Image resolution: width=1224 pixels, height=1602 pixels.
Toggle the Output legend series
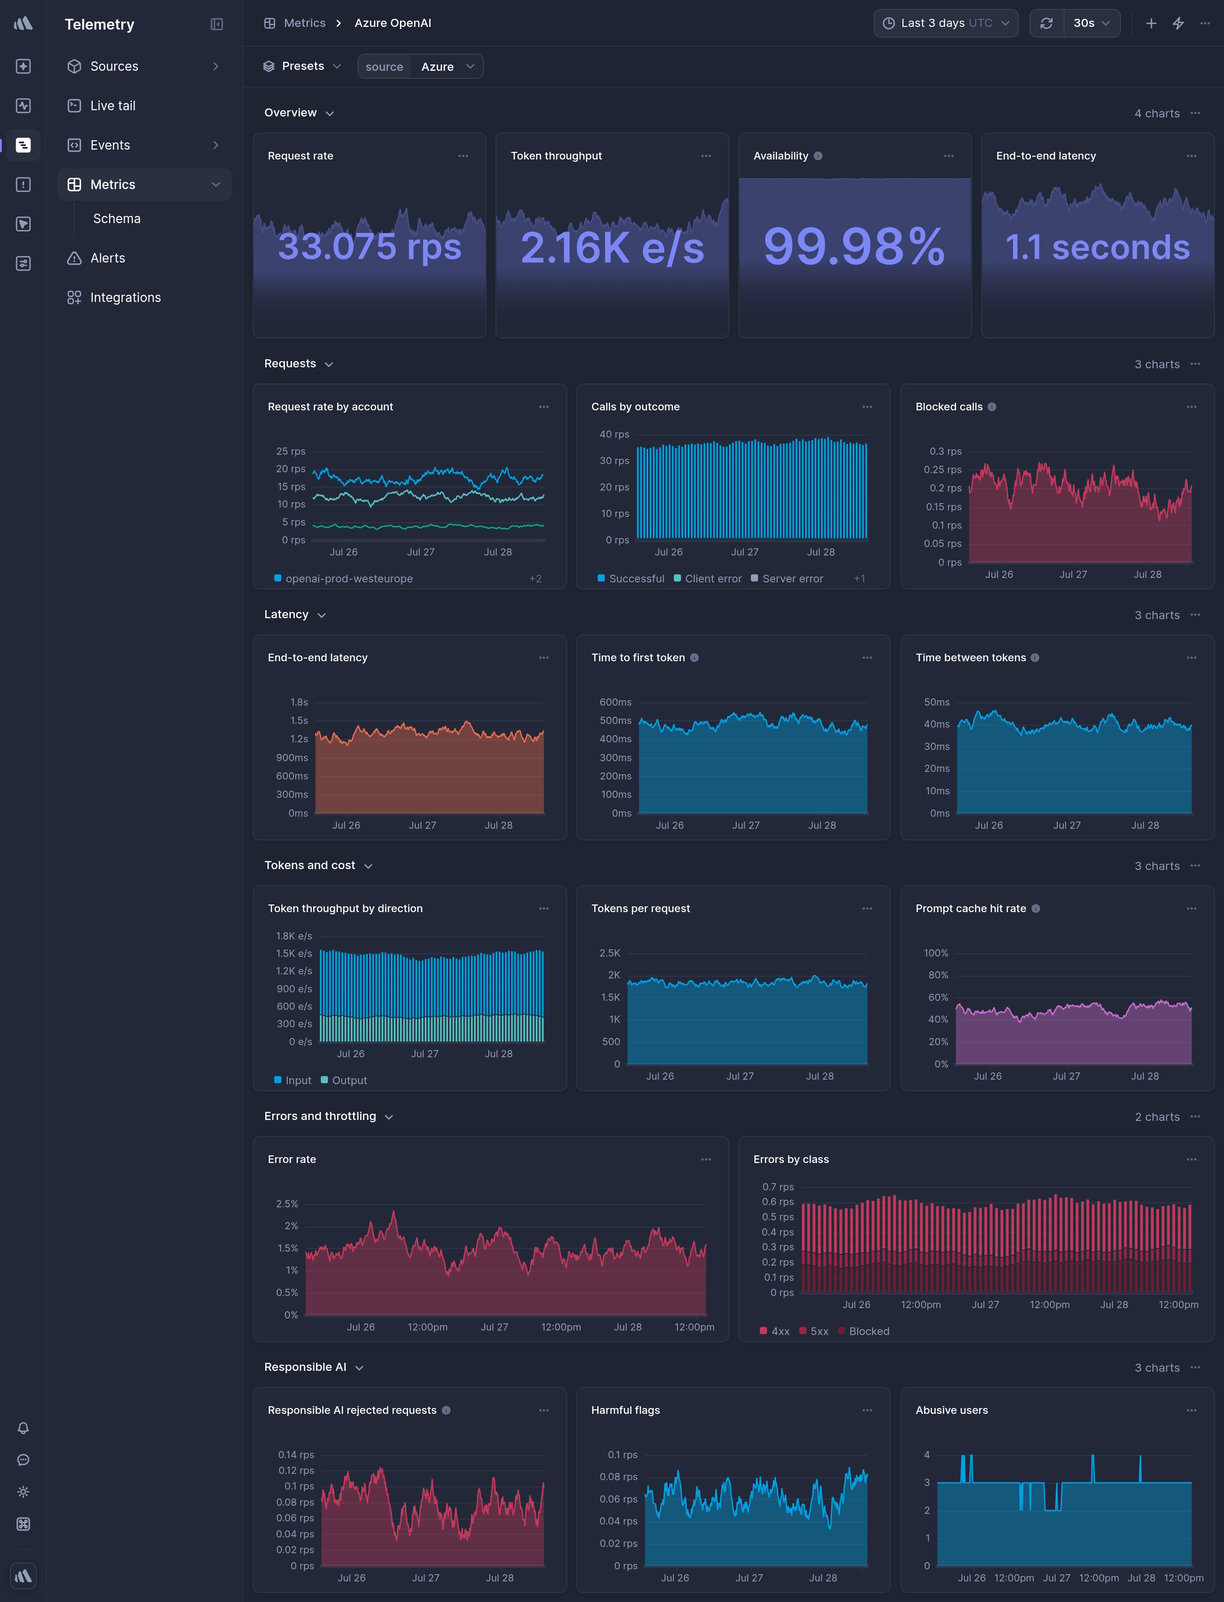click(344, 1081)
